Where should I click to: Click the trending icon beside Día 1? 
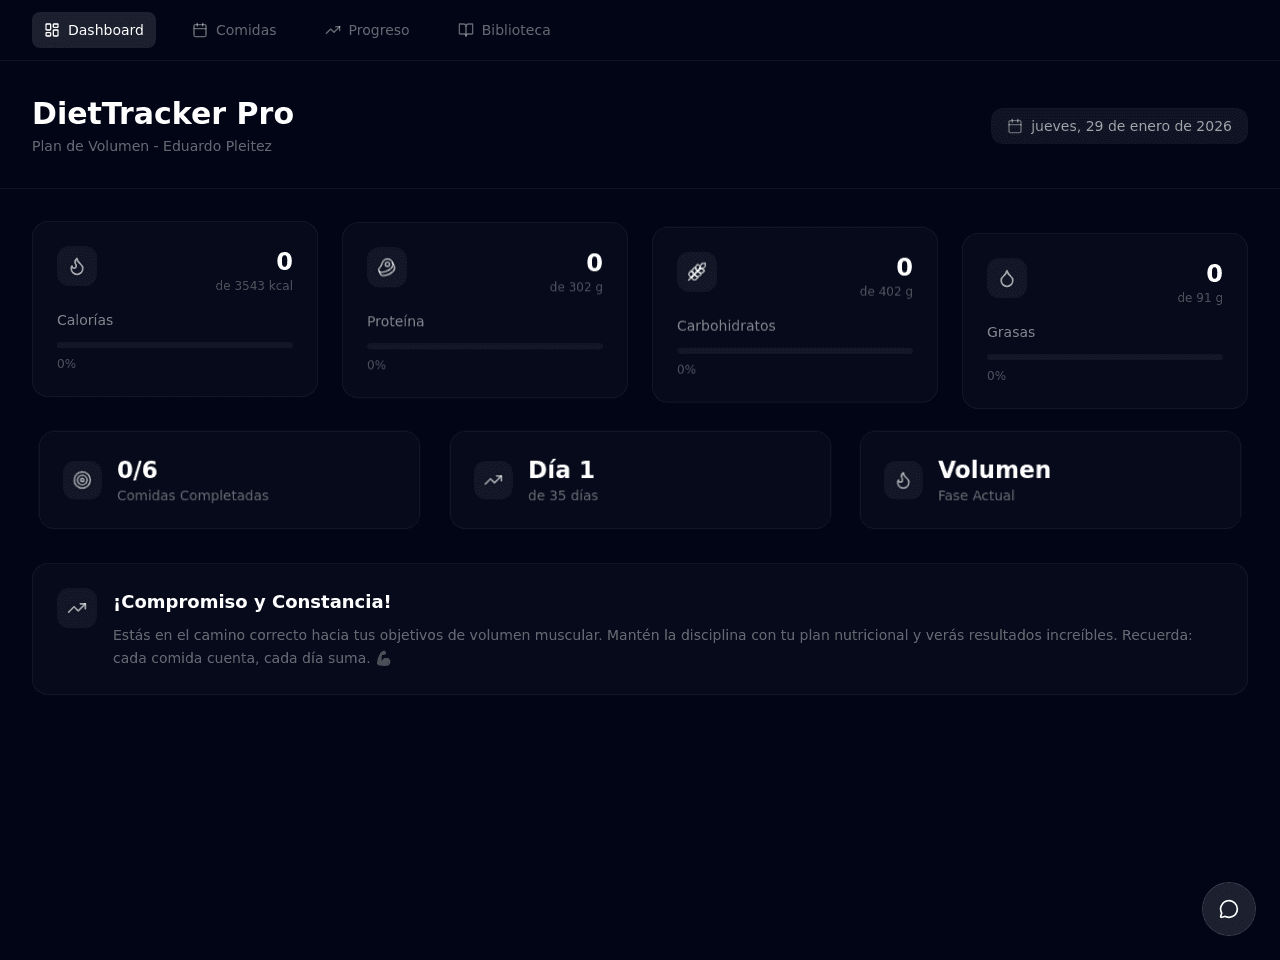tap(493, 480)
